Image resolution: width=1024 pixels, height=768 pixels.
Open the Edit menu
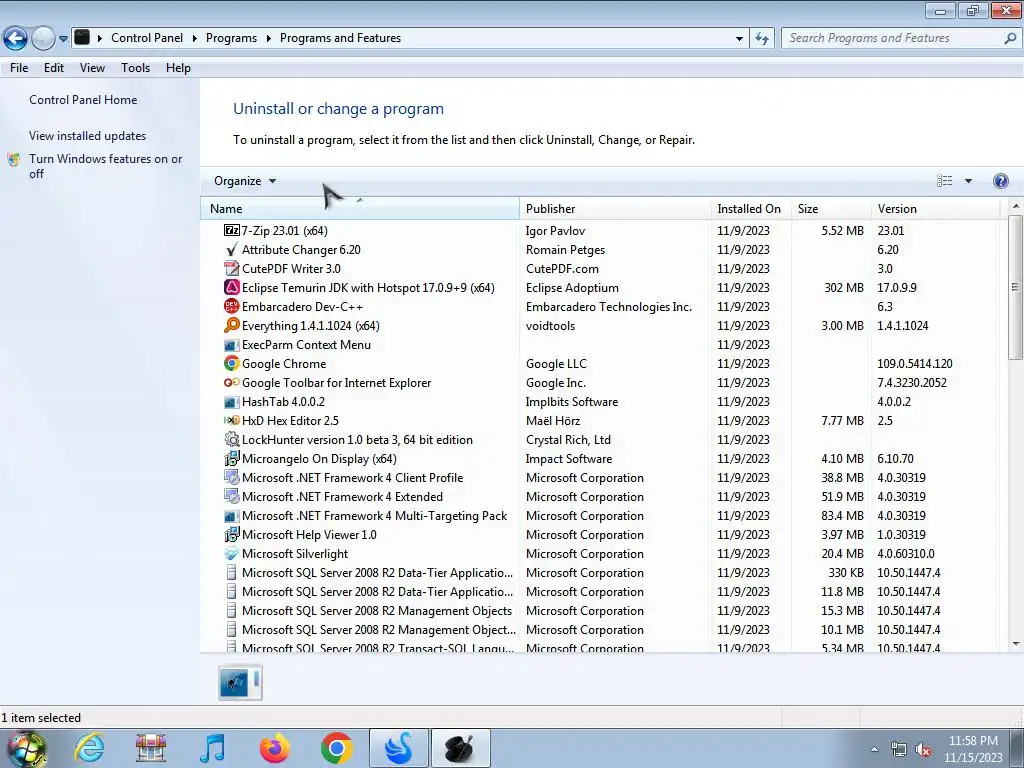54,68
